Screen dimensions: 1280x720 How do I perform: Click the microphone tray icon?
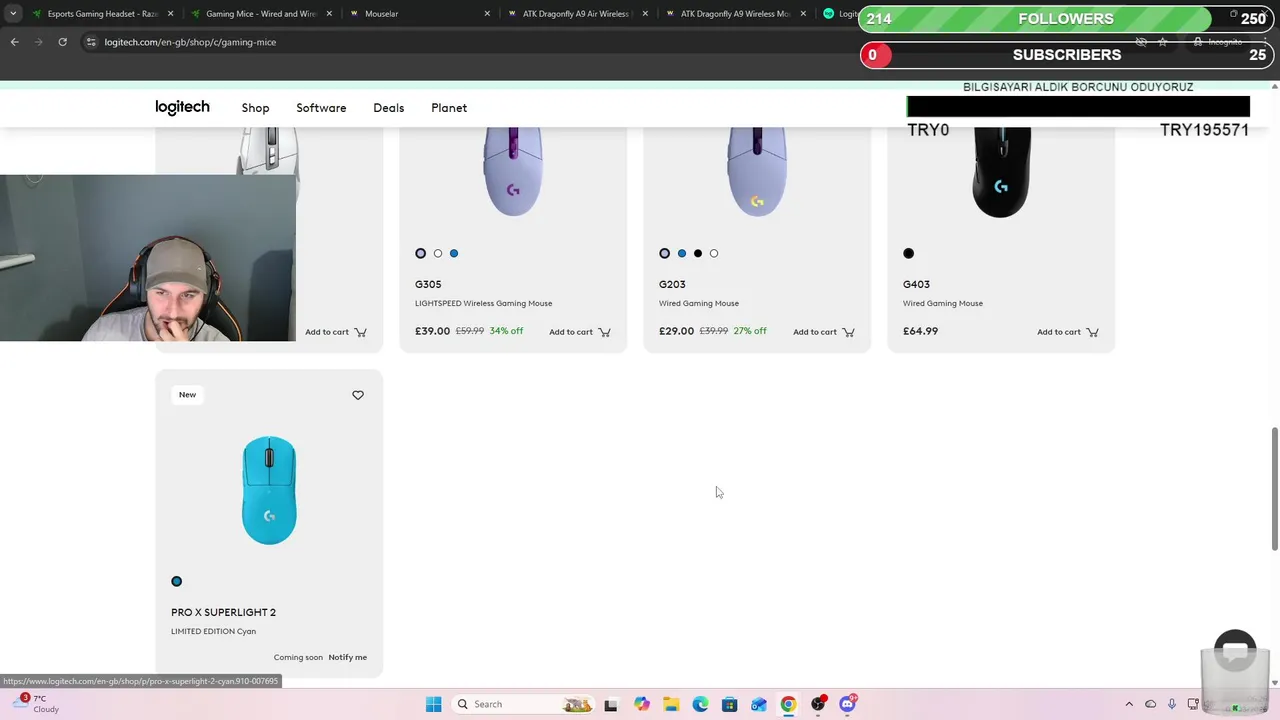pyautogui.click(x=1171, y=704)
